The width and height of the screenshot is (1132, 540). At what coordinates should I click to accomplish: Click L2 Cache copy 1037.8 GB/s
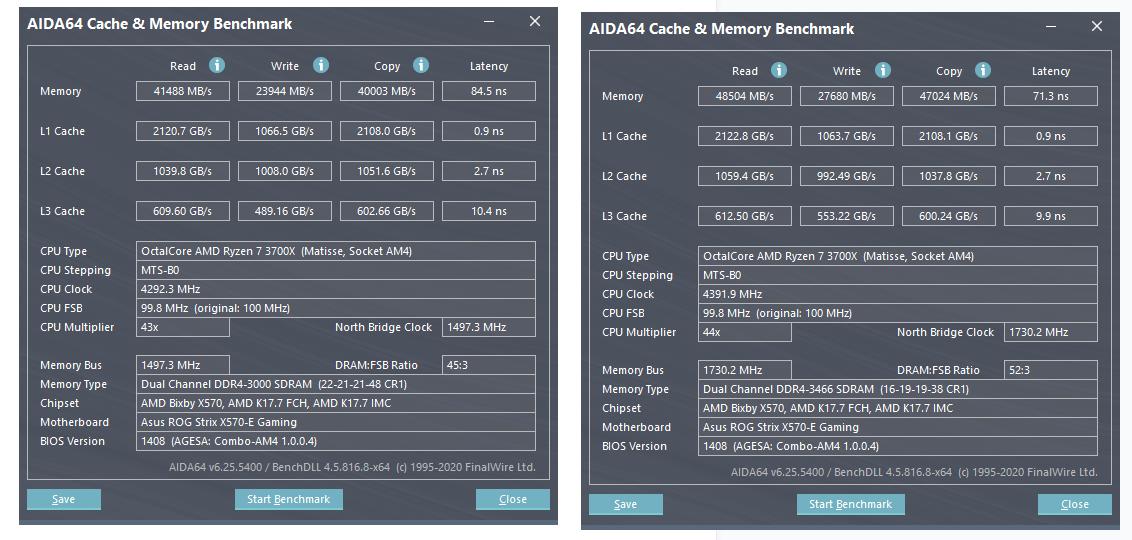point(949,176)
